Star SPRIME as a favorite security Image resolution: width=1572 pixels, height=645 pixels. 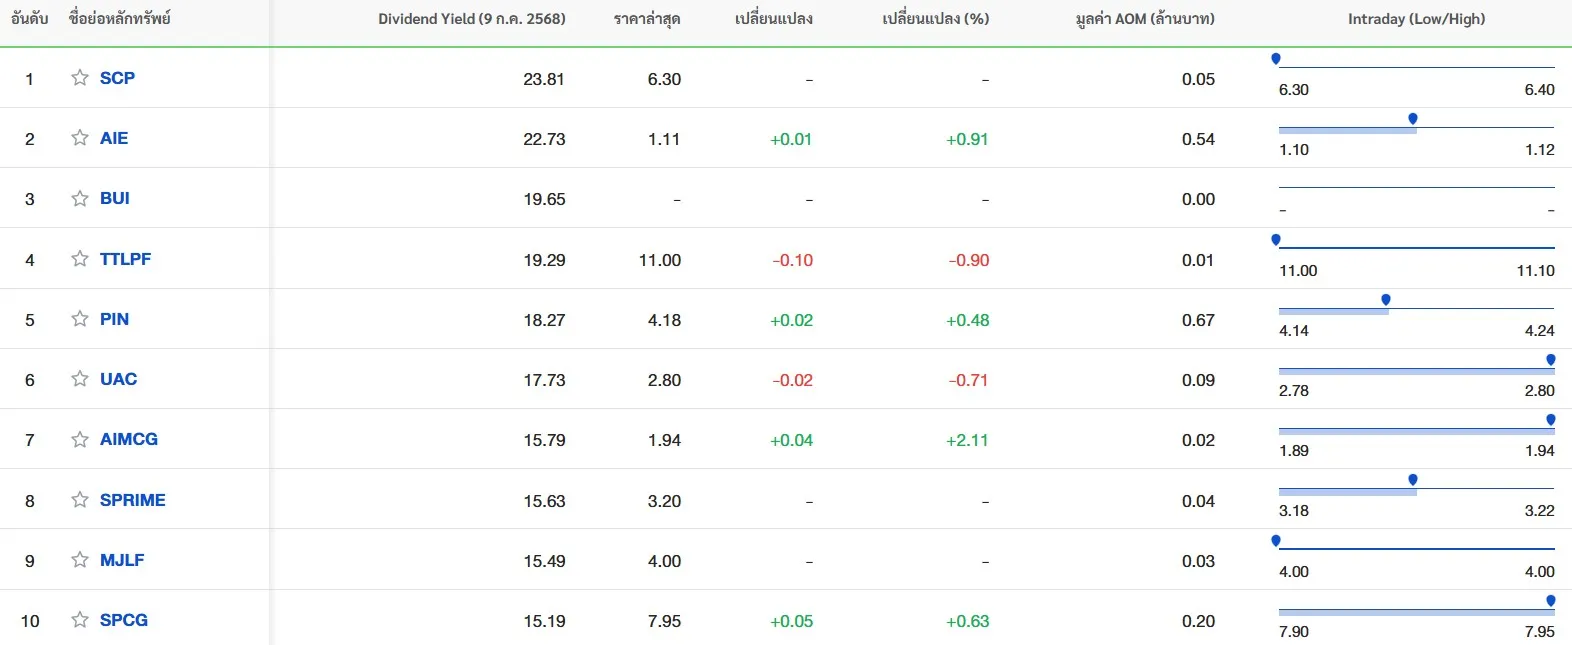point(79,499)
